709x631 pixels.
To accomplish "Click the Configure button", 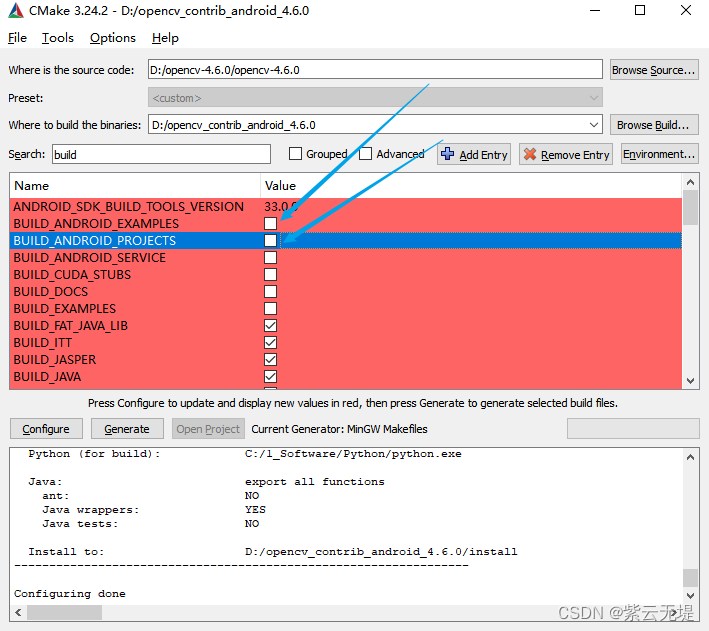I will pyautogui.click(x=46, y=429).
